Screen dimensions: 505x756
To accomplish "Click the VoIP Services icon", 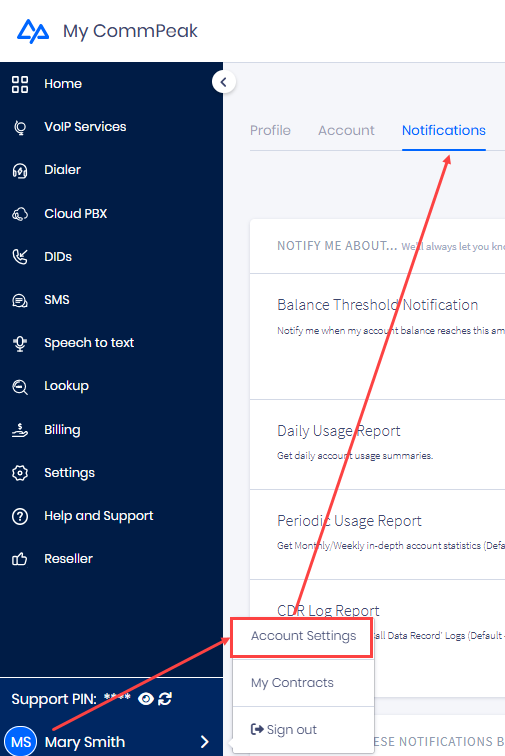I will (20, 127).
